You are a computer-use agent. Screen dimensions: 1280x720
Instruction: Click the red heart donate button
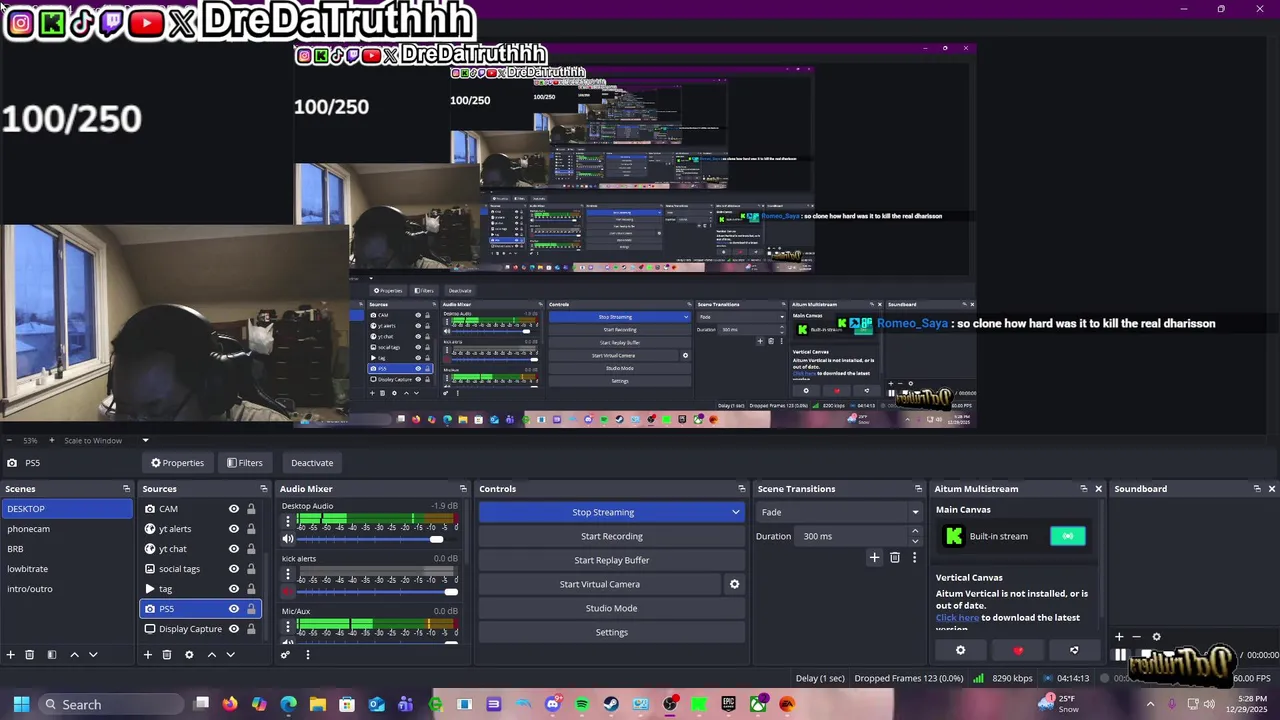tap(1018, 651)
